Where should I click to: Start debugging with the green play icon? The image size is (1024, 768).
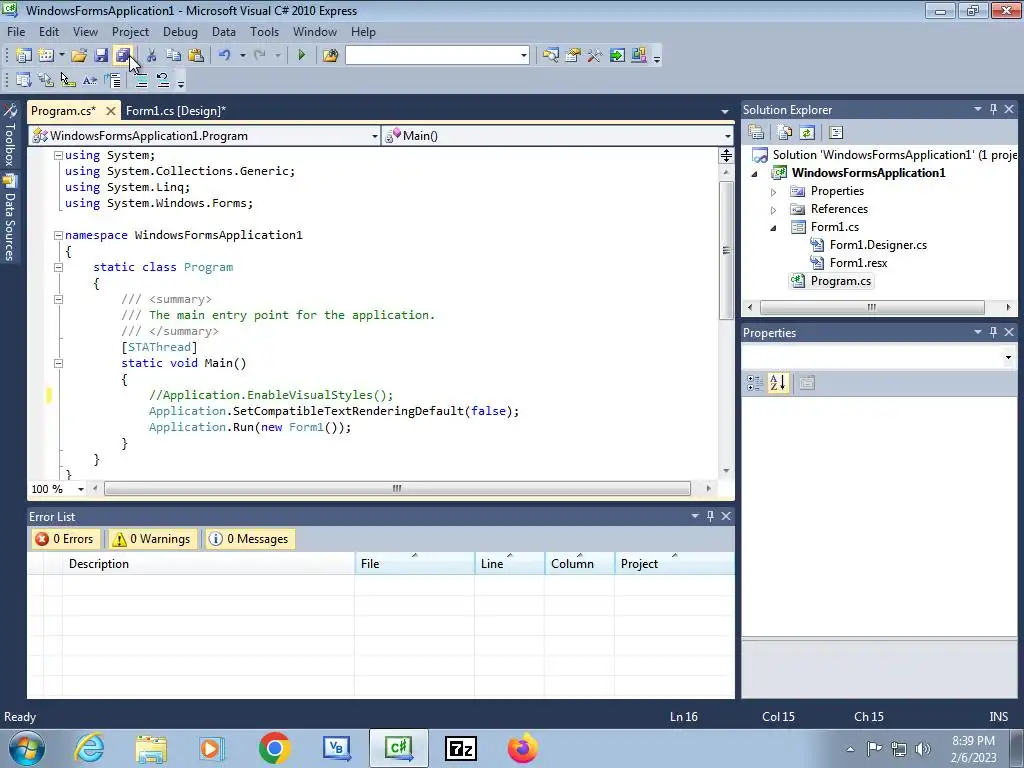click(302, 56)
